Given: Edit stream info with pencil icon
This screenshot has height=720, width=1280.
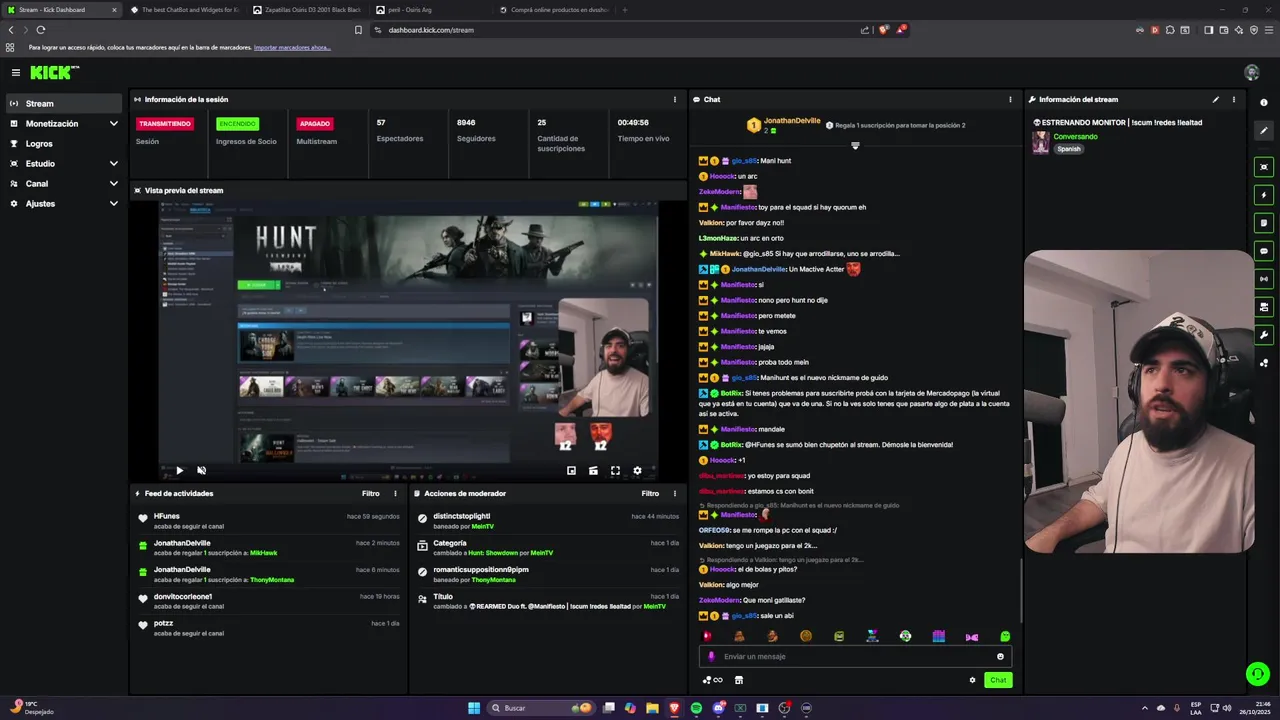Looking at the screenshot, I should 1216,100.
